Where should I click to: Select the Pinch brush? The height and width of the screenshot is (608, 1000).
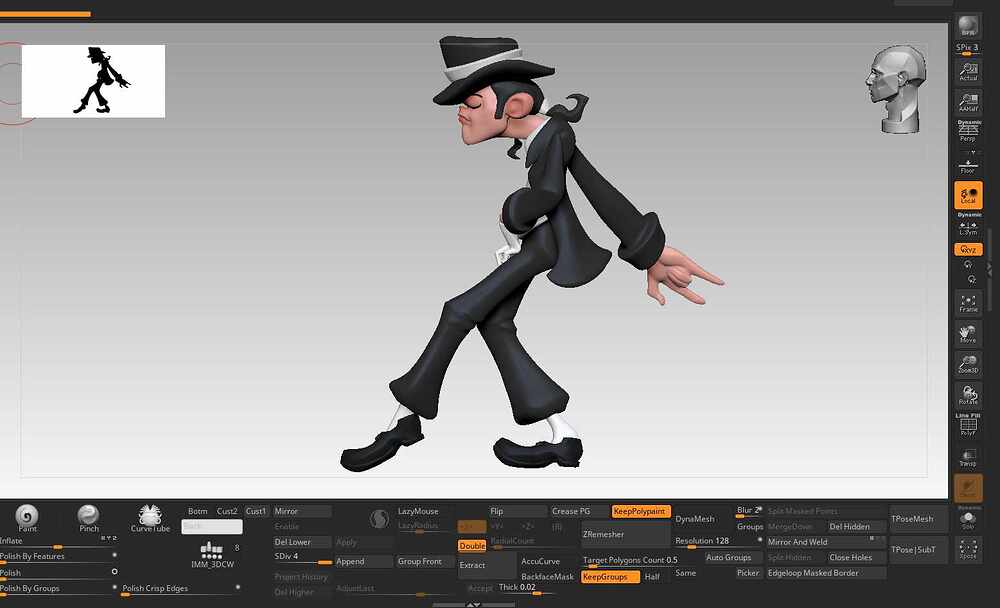[88, 517]
